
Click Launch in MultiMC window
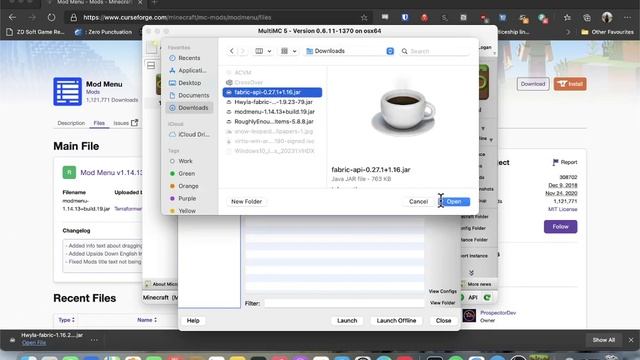pyautogui.click(x=347, y=321)
